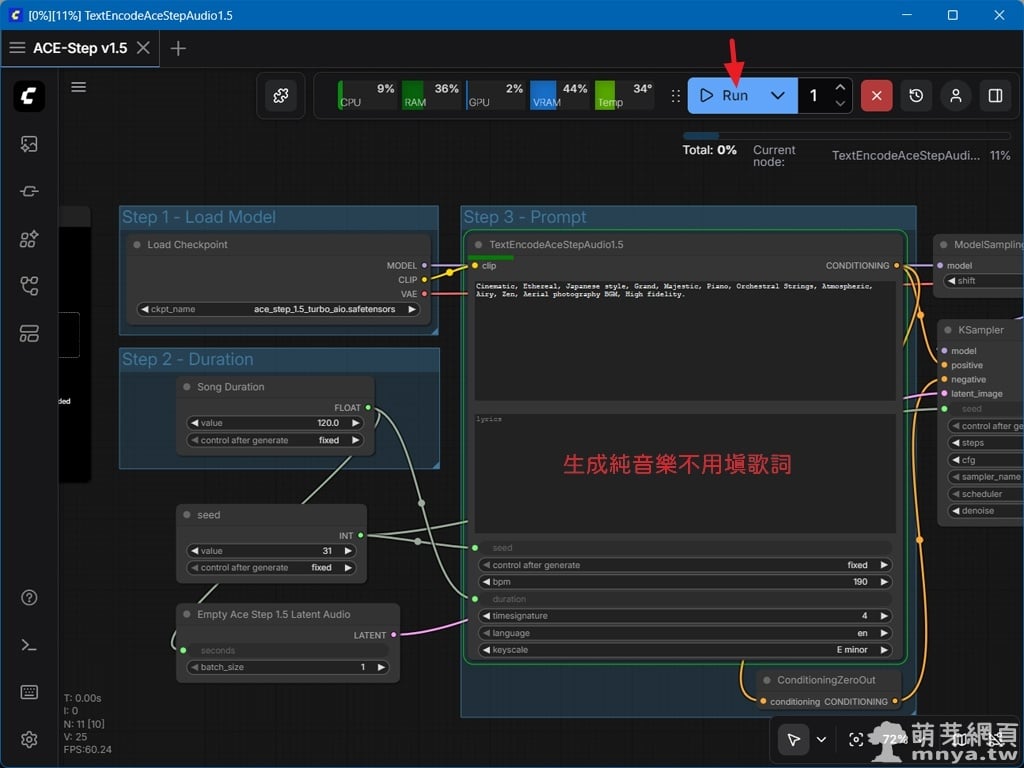Collapse the TextEncodeAceStepAudio1.5 node
The width and height of the screenshot is (1024, 768).
(x=479, y=245)
